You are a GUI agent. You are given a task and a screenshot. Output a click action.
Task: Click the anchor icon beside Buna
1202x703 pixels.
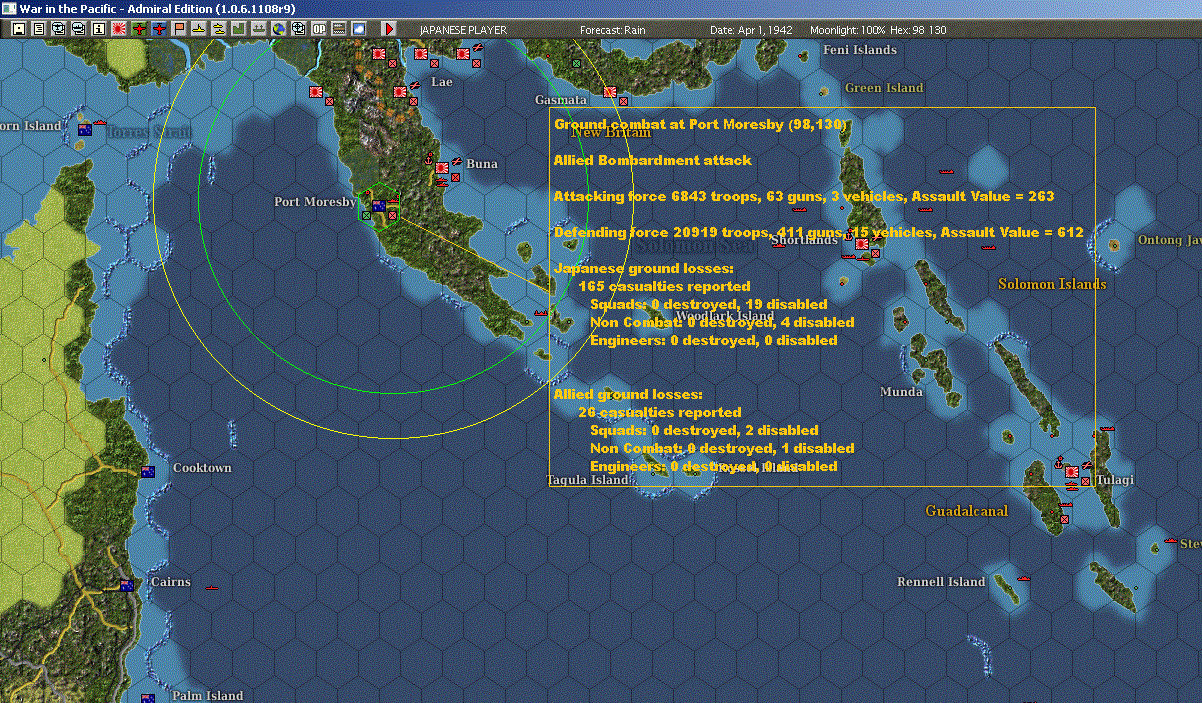(x=429, y=160)
